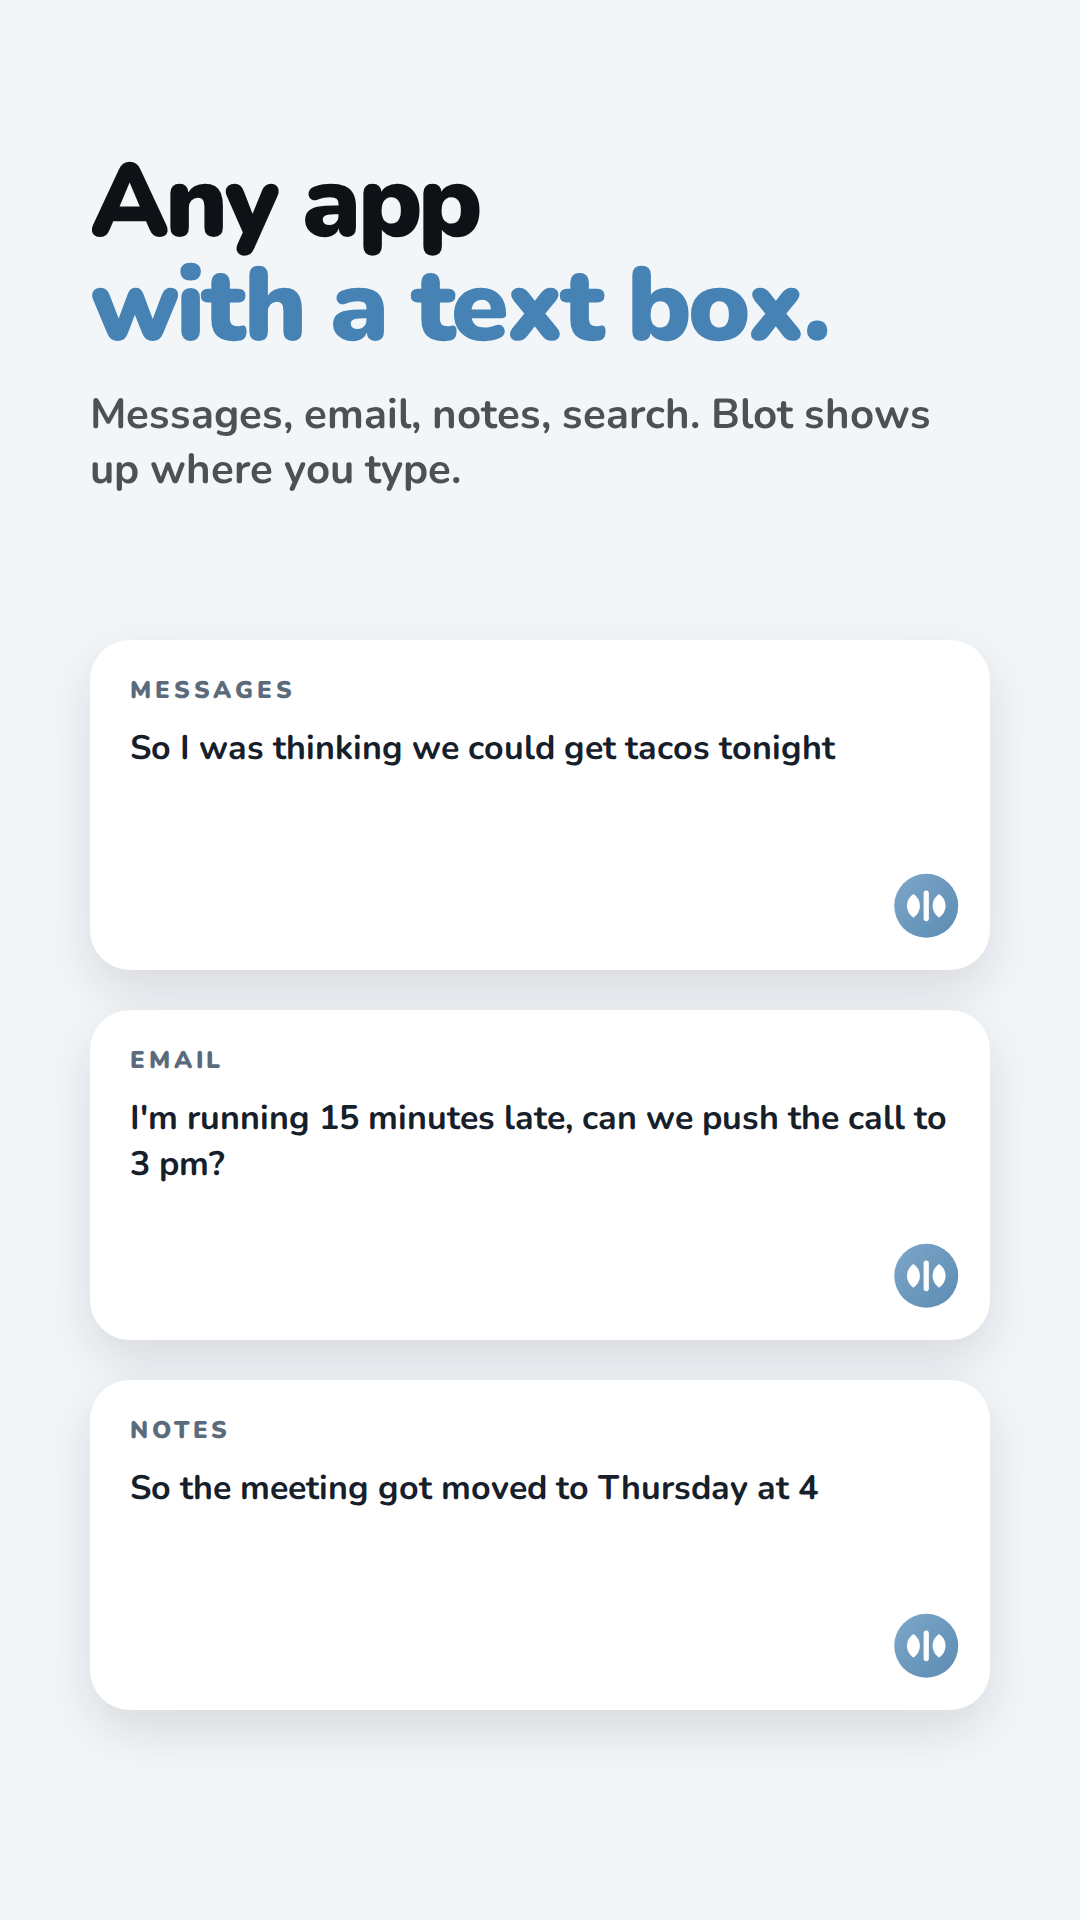This screenshot has width=1080, height=1920.
Task: Select the NOTES card label
Action: coord(180,1430)
